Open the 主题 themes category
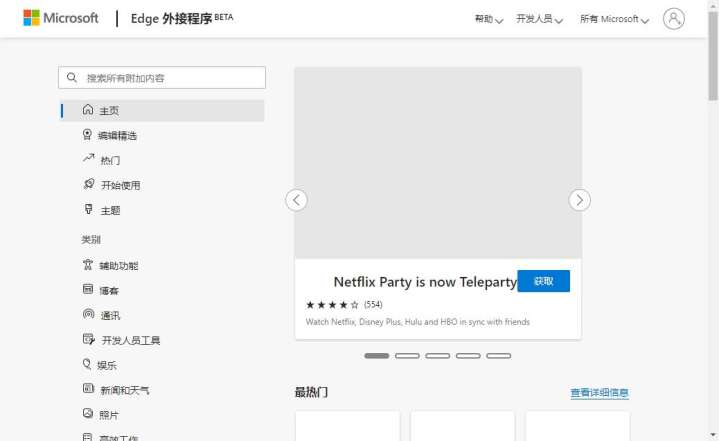Viewport: 719px width, 441px height. [x=110, y=210]
